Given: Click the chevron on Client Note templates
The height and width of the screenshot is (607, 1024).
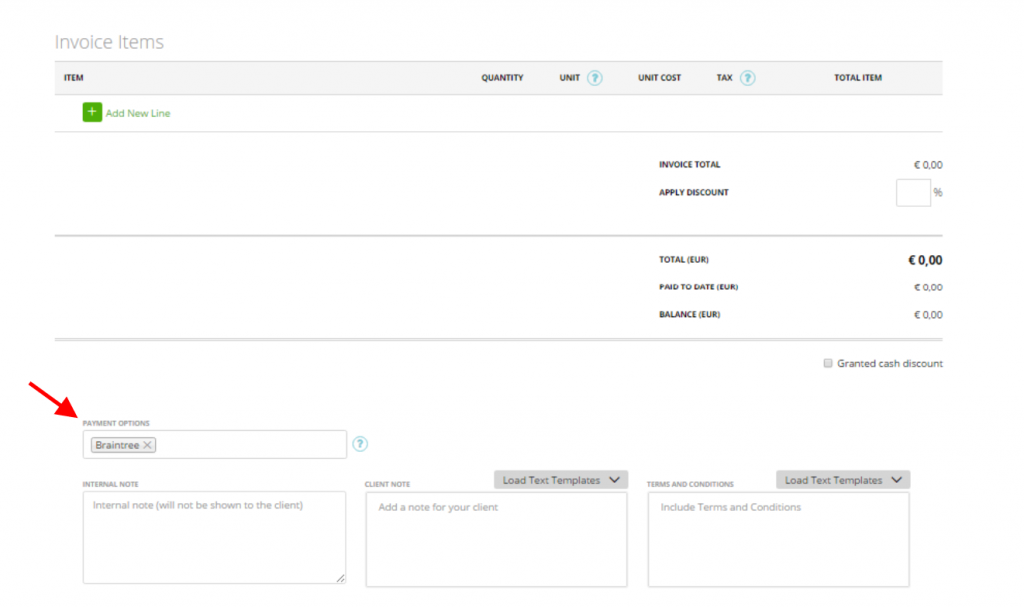Looking at the screenshot, I should [615, 479].
